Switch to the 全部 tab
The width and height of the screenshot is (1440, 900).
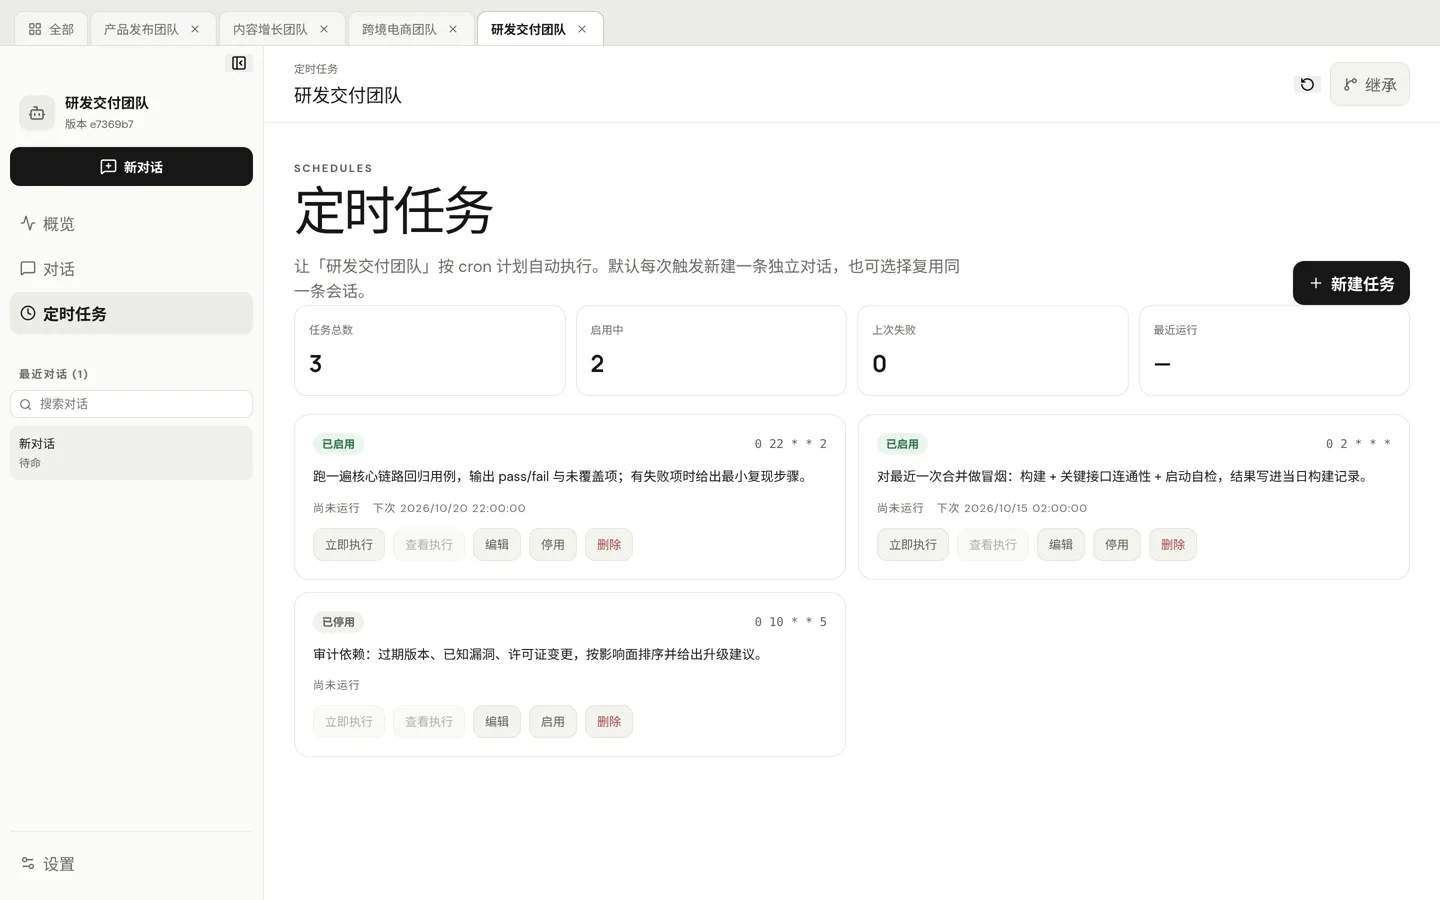[51, 29]
